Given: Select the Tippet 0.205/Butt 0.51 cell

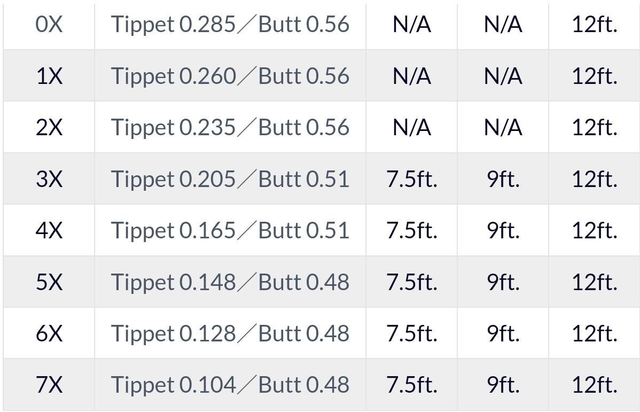Looking at the screenshot, I should tap(230, 179).
